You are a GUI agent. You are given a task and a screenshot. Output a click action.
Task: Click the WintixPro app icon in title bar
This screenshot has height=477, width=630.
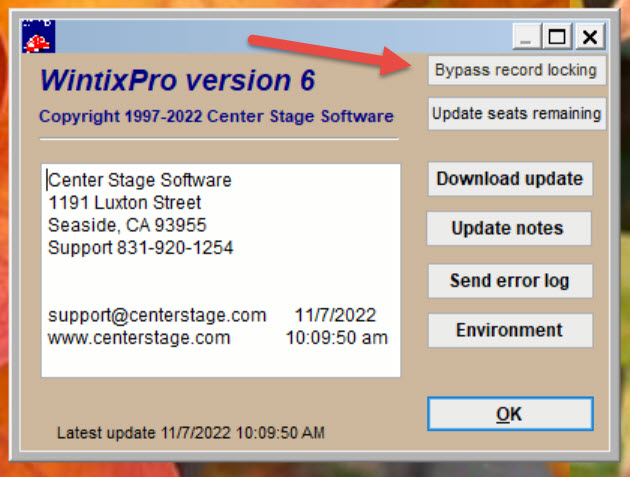coord(38,36)
